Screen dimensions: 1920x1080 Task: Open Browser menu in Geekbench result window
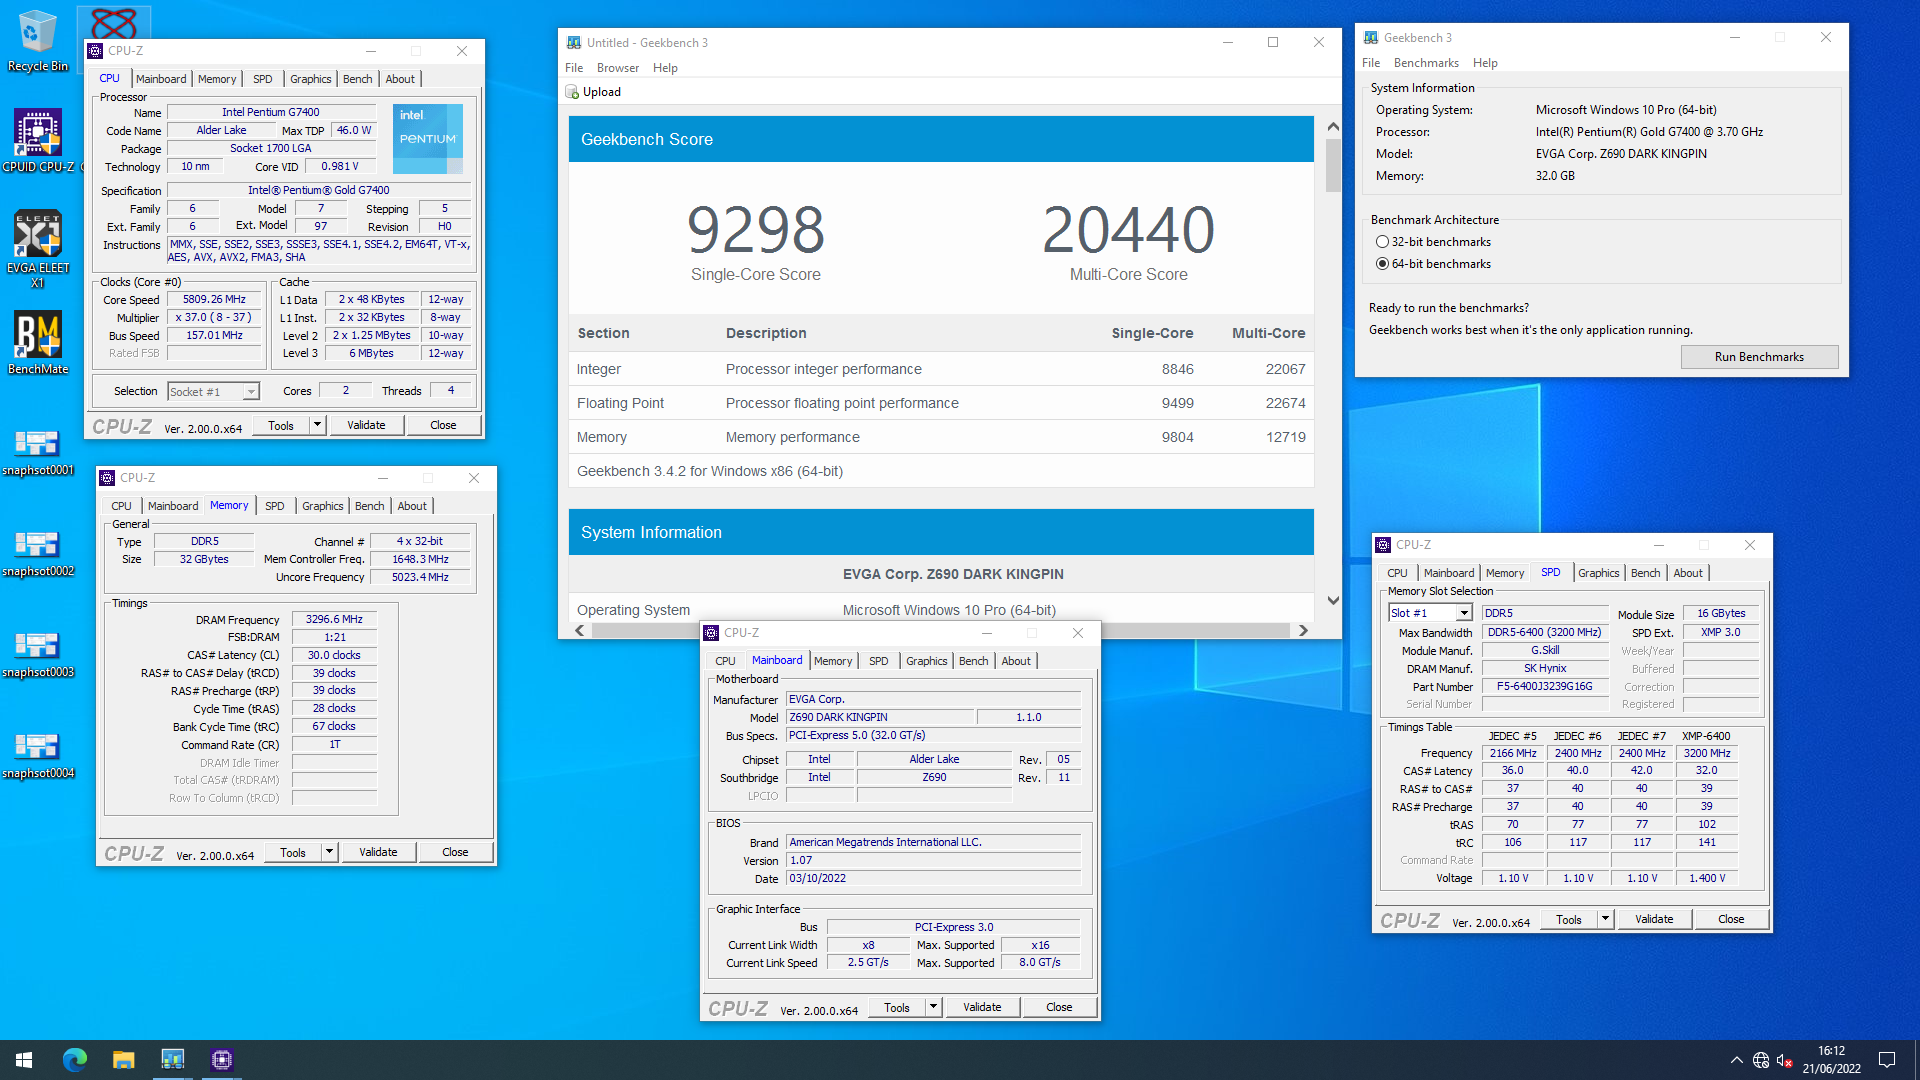618,68
